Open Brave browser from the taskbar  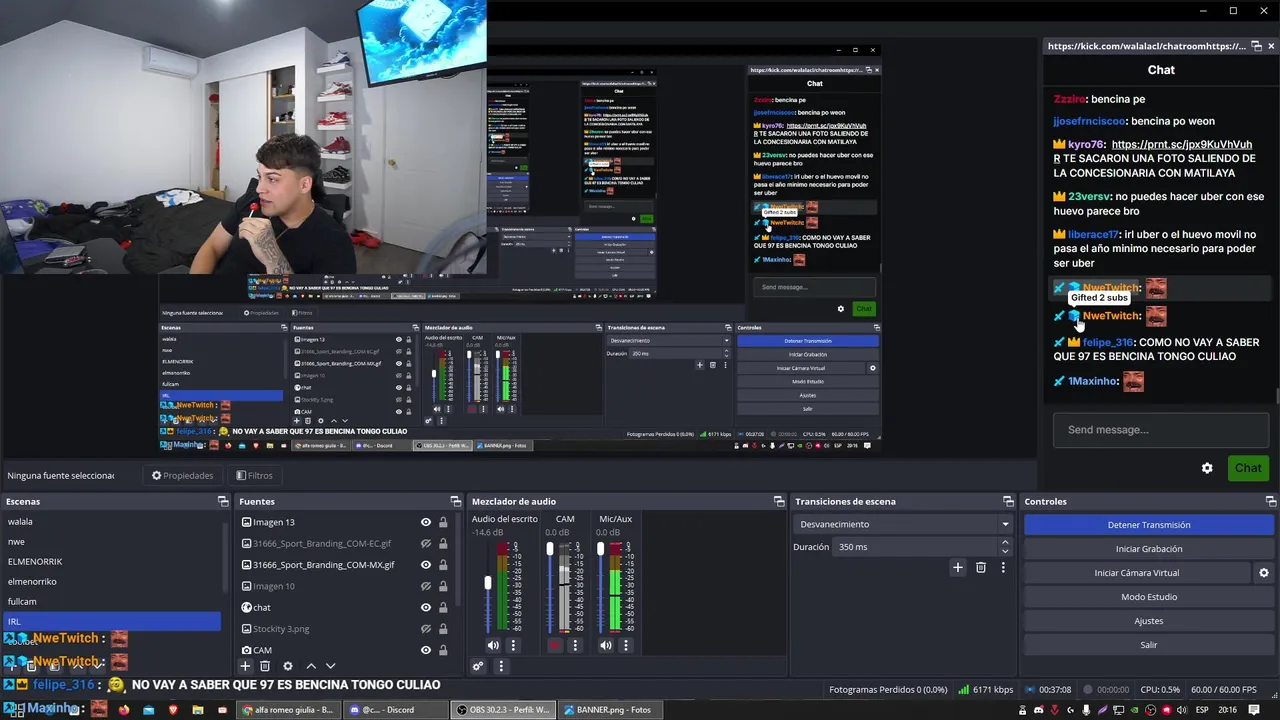coord(173,710)
